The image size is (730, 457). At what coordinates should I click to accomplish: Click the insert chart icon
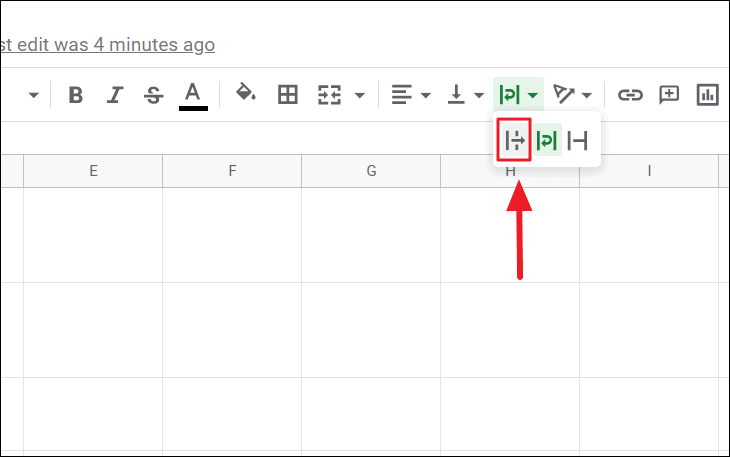pos(708,95)
